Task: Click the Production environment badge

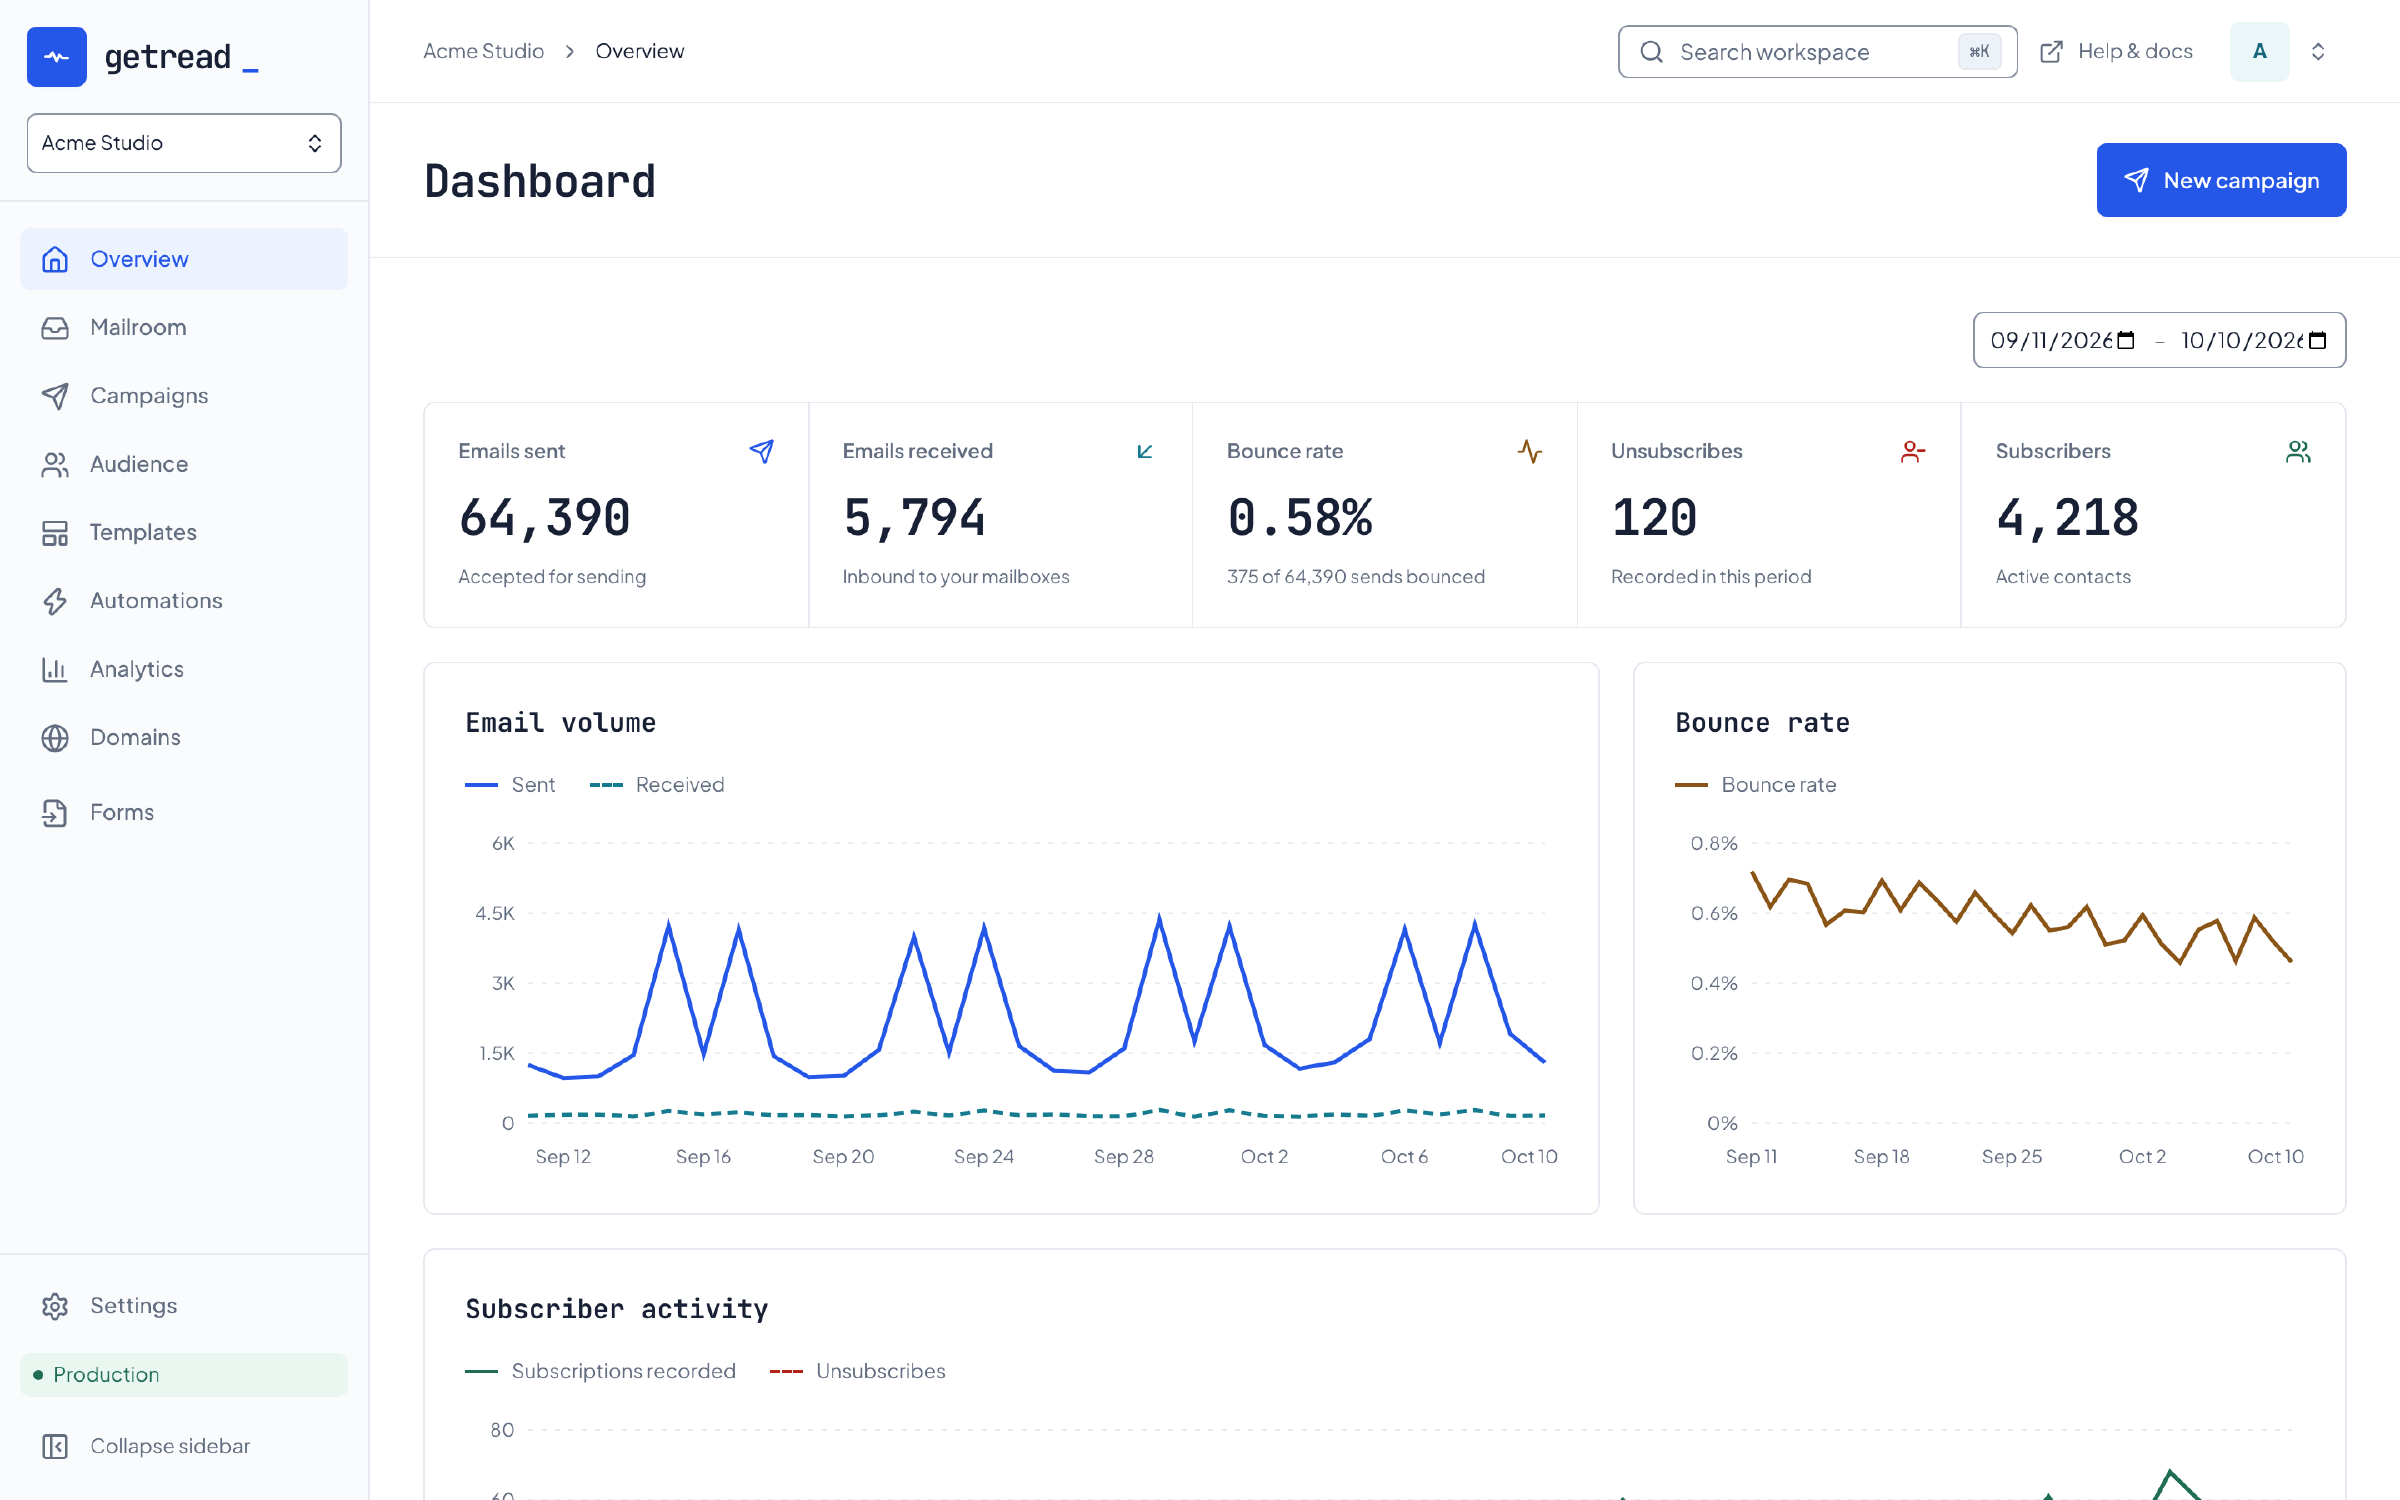Action: tap(184, 1375)
